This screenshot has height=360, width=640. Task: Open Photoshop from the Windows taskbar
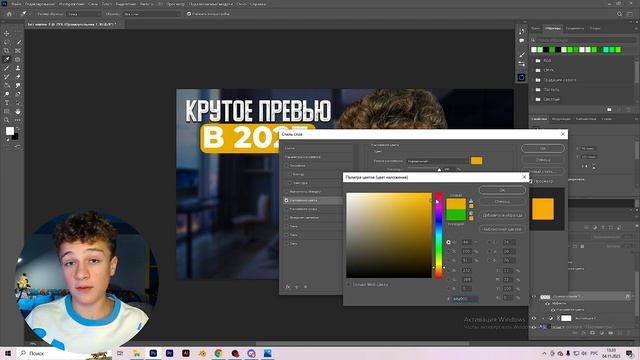point(153,353)
